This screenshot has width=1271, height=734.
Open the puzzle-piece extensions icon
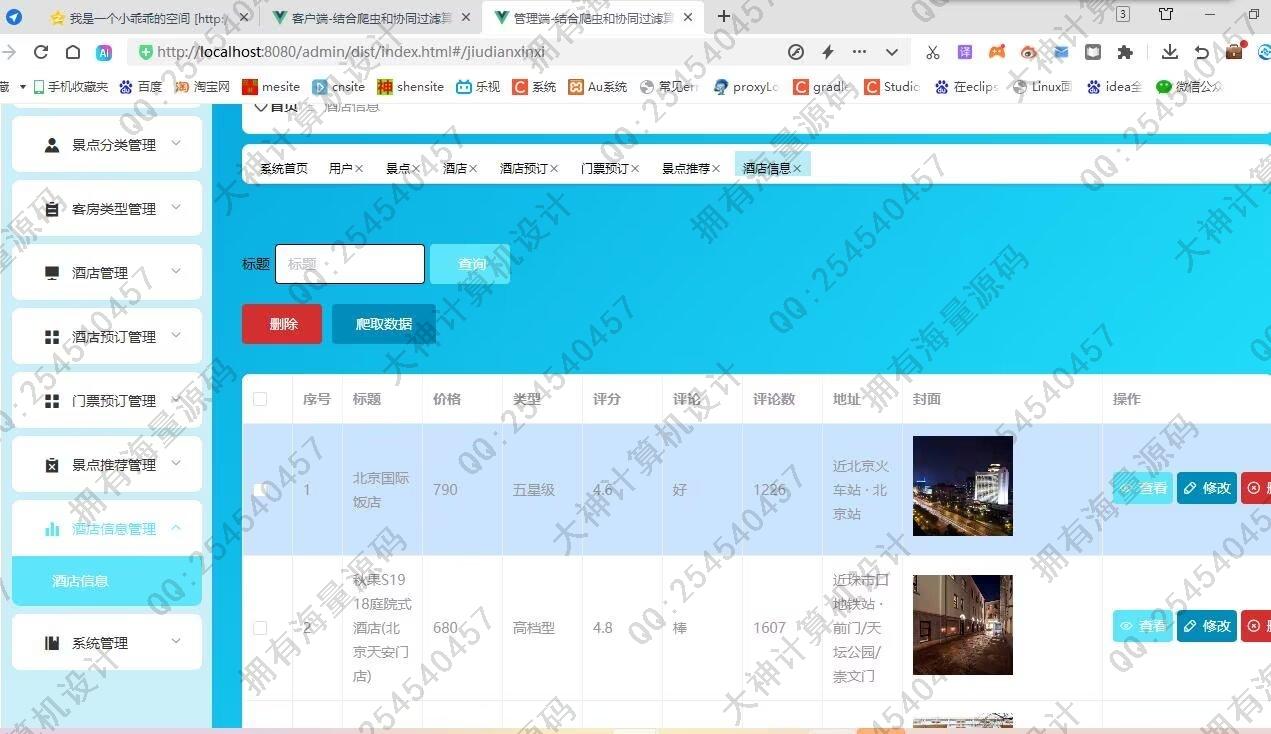[x=1125, y=52]
